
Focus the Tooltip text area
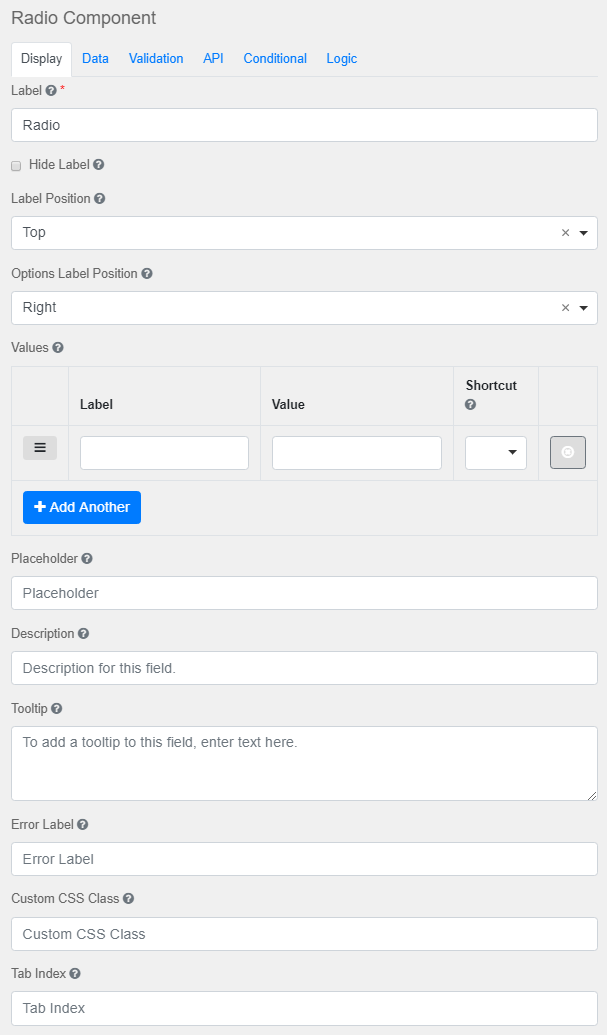tap(304, 763)
